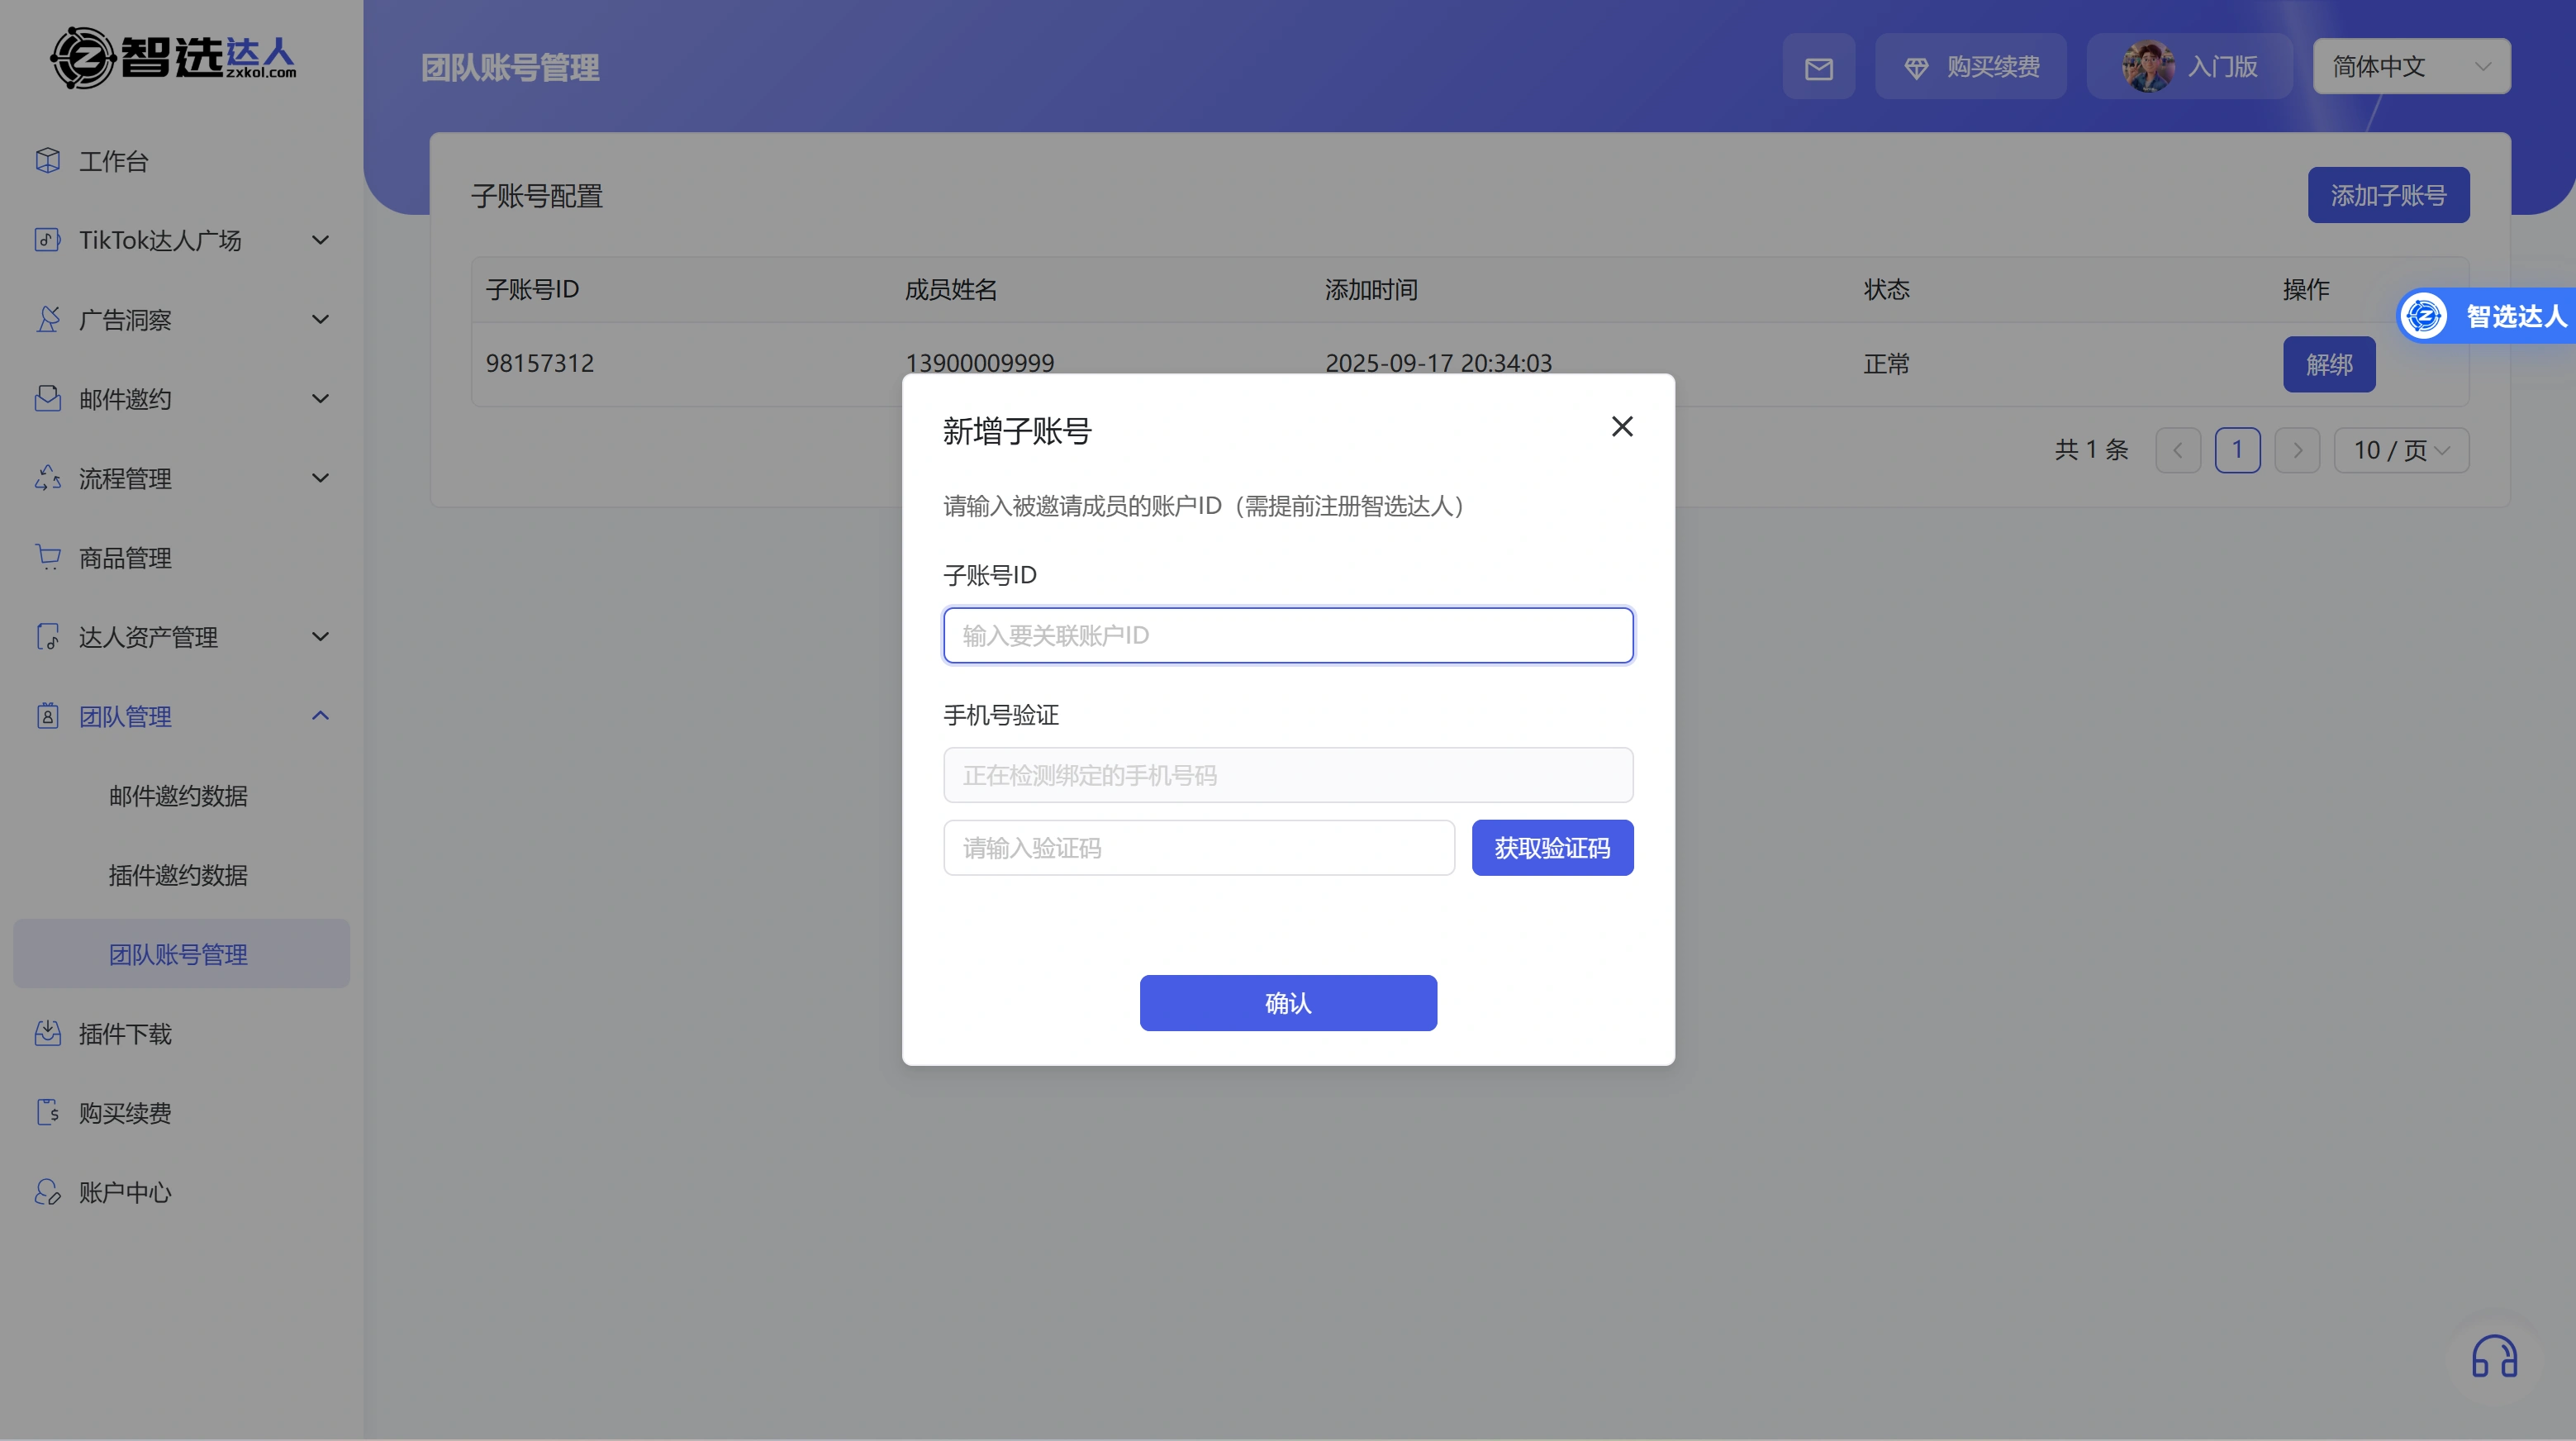Click the mail envelope icon in header

[x=1818, y=68]
